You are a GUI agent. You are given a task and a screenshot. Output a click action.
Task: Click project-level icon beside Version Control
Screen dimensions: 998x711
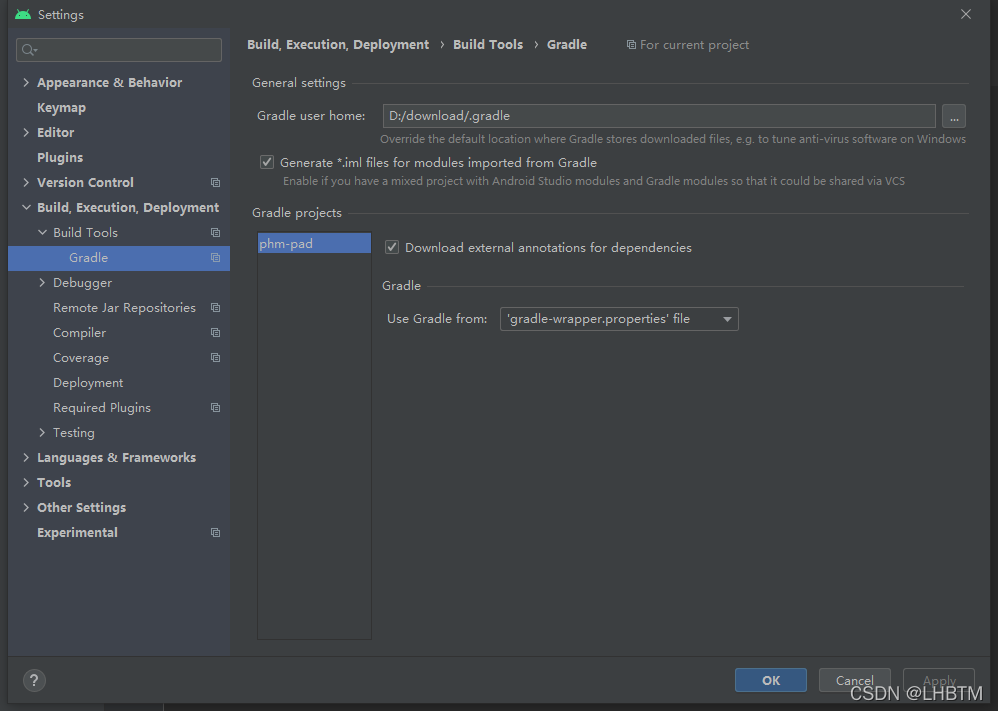pyautogui.click(x=216, y=183)
